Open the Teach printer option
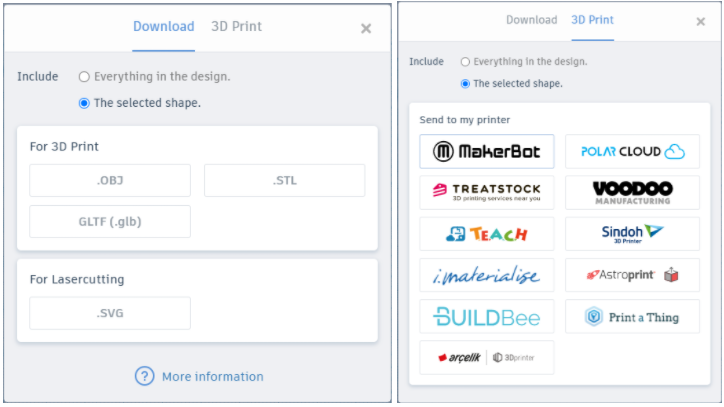This screenshot has width=724, height=407. coord(487,234)
